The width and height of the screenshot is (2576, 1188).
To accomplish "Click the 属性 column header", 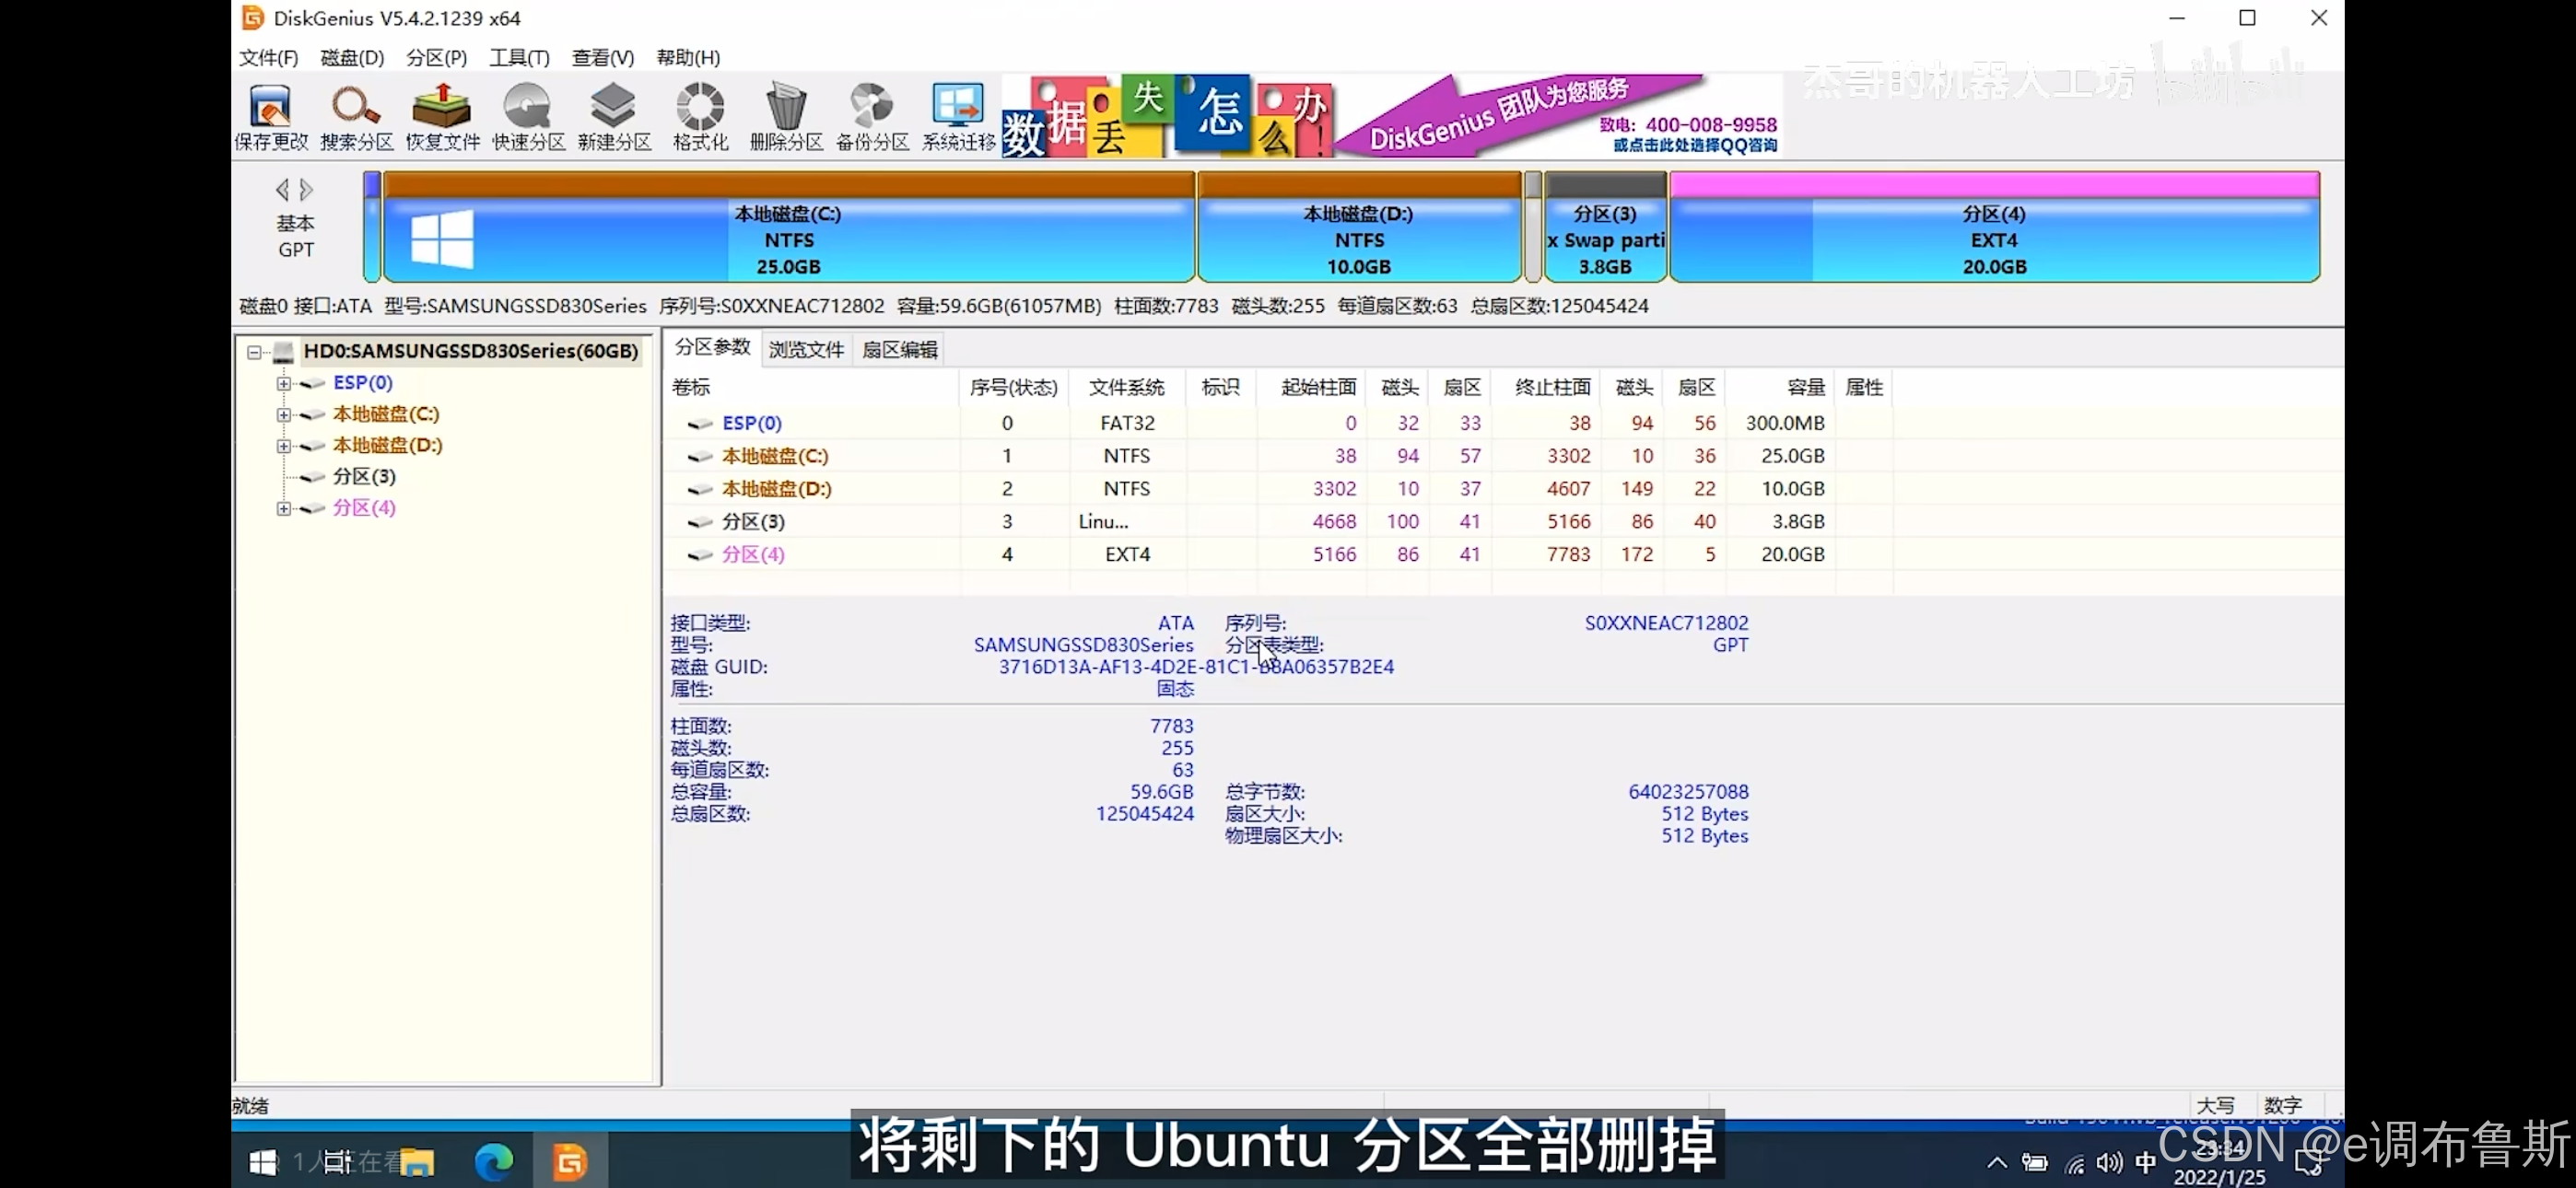I will [x=1864, y=387].
